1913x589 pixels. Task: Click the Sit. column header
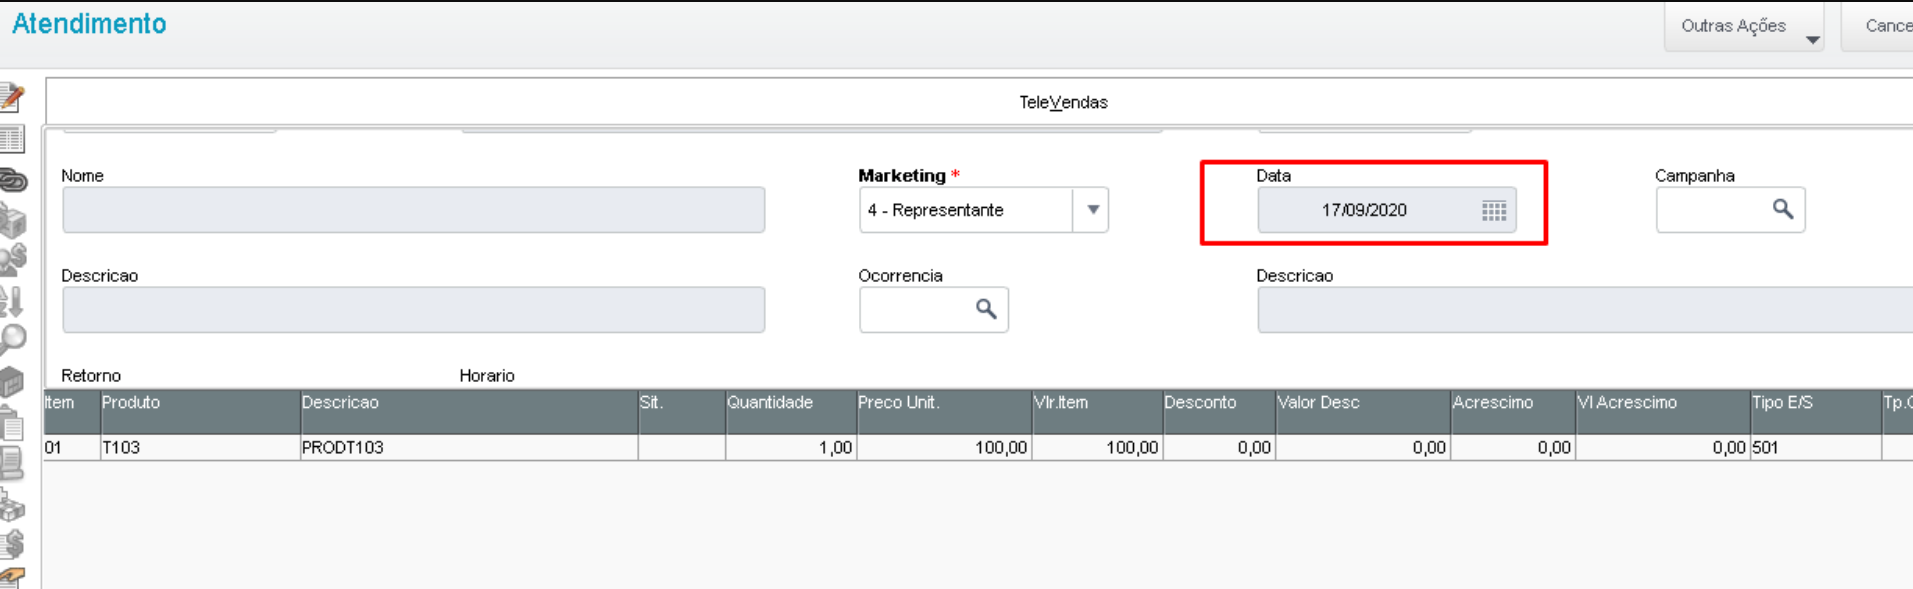point(681,411)
